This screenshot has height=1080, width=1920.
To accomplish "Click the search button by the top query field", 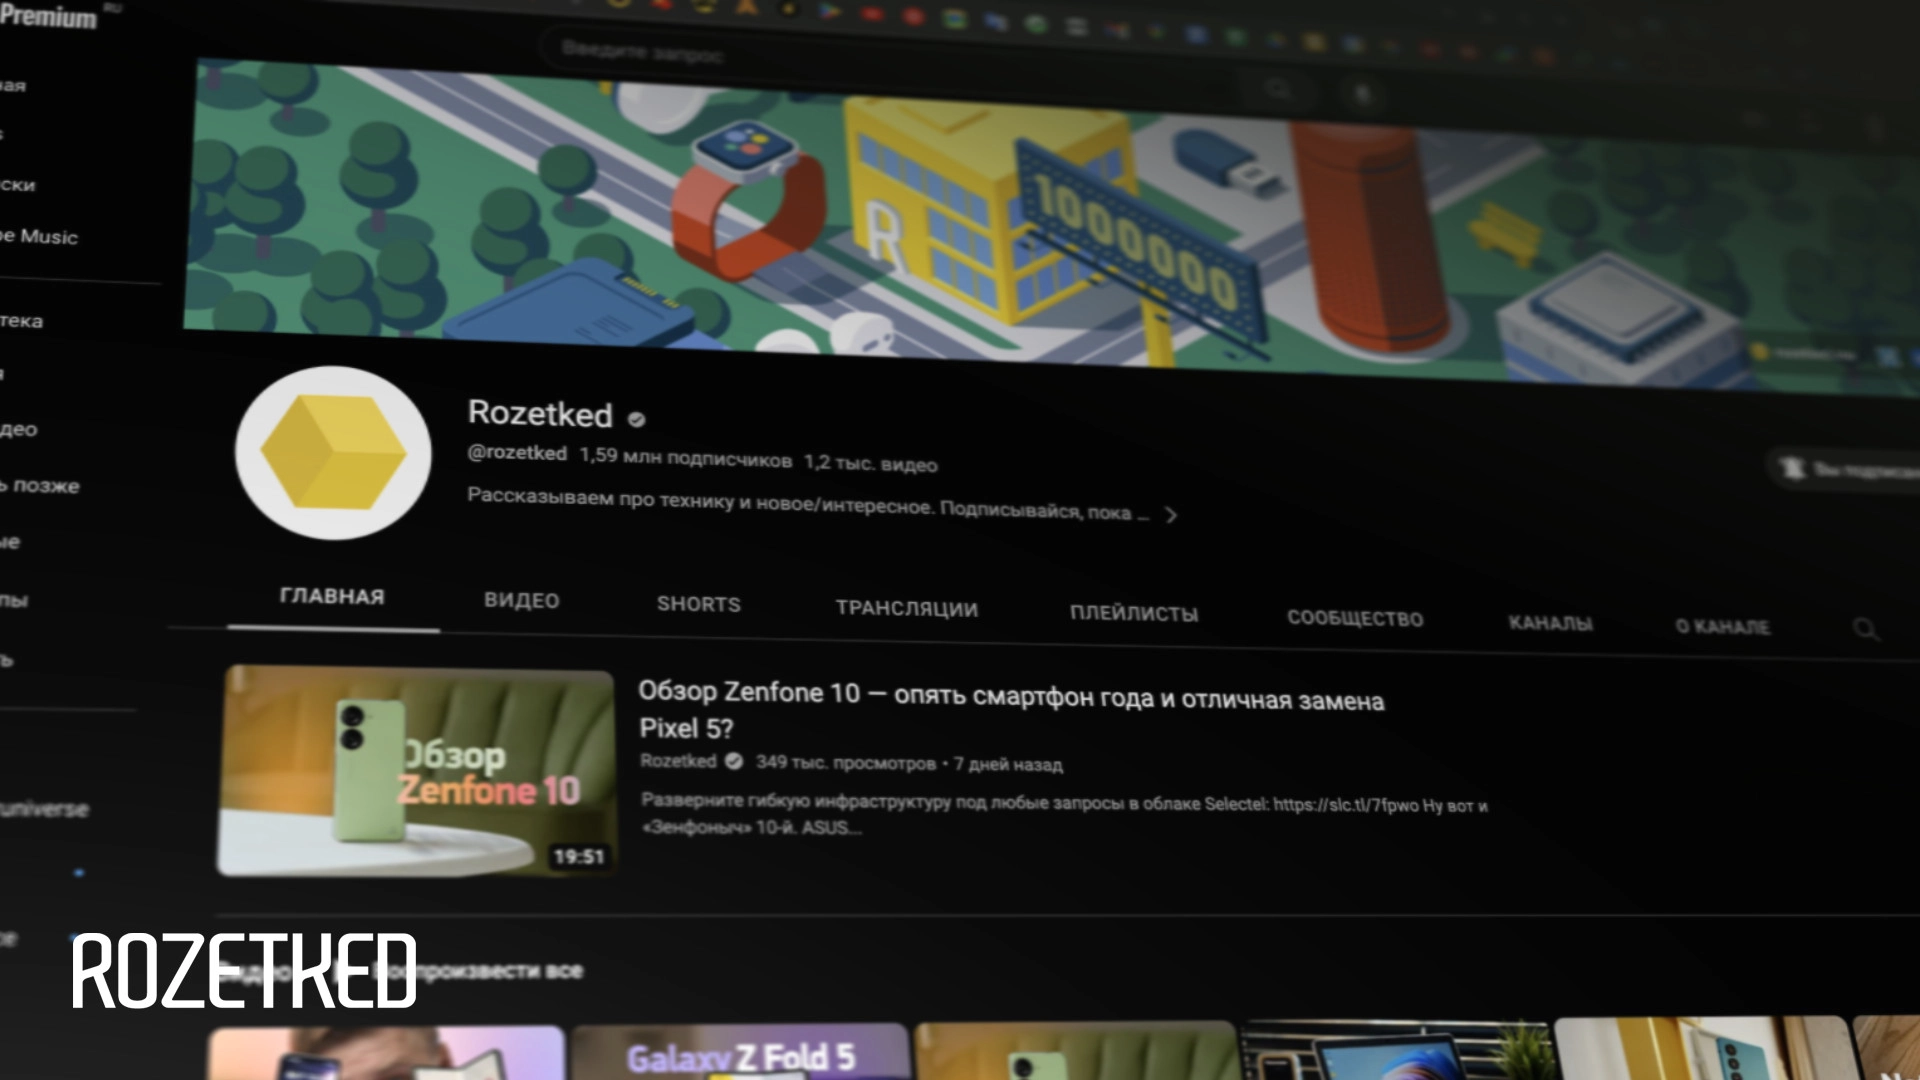I will click(x=1278, y=90).
